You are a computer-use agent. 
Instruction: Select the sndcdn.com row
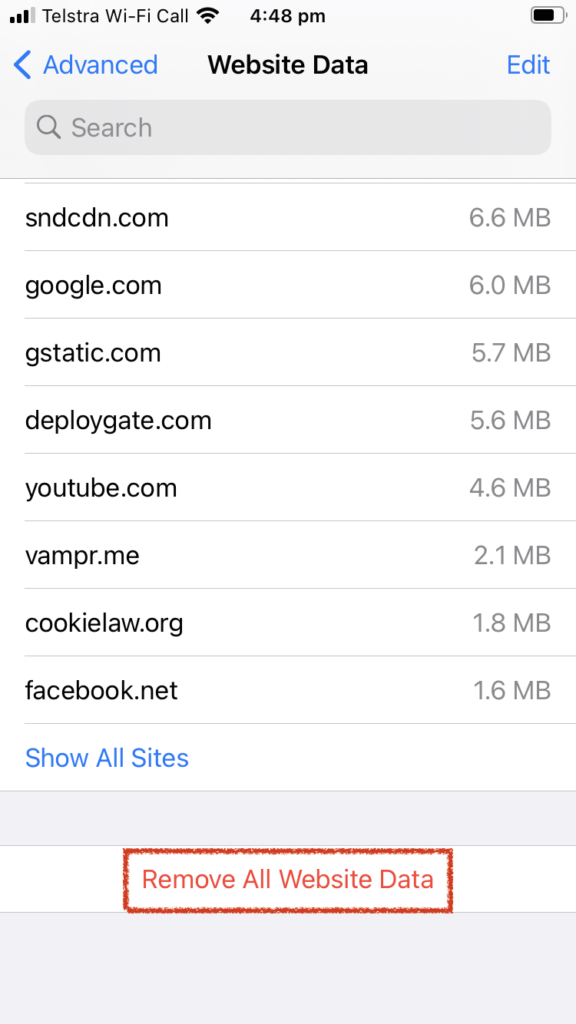pyautogui.click(x=288, y=217)
